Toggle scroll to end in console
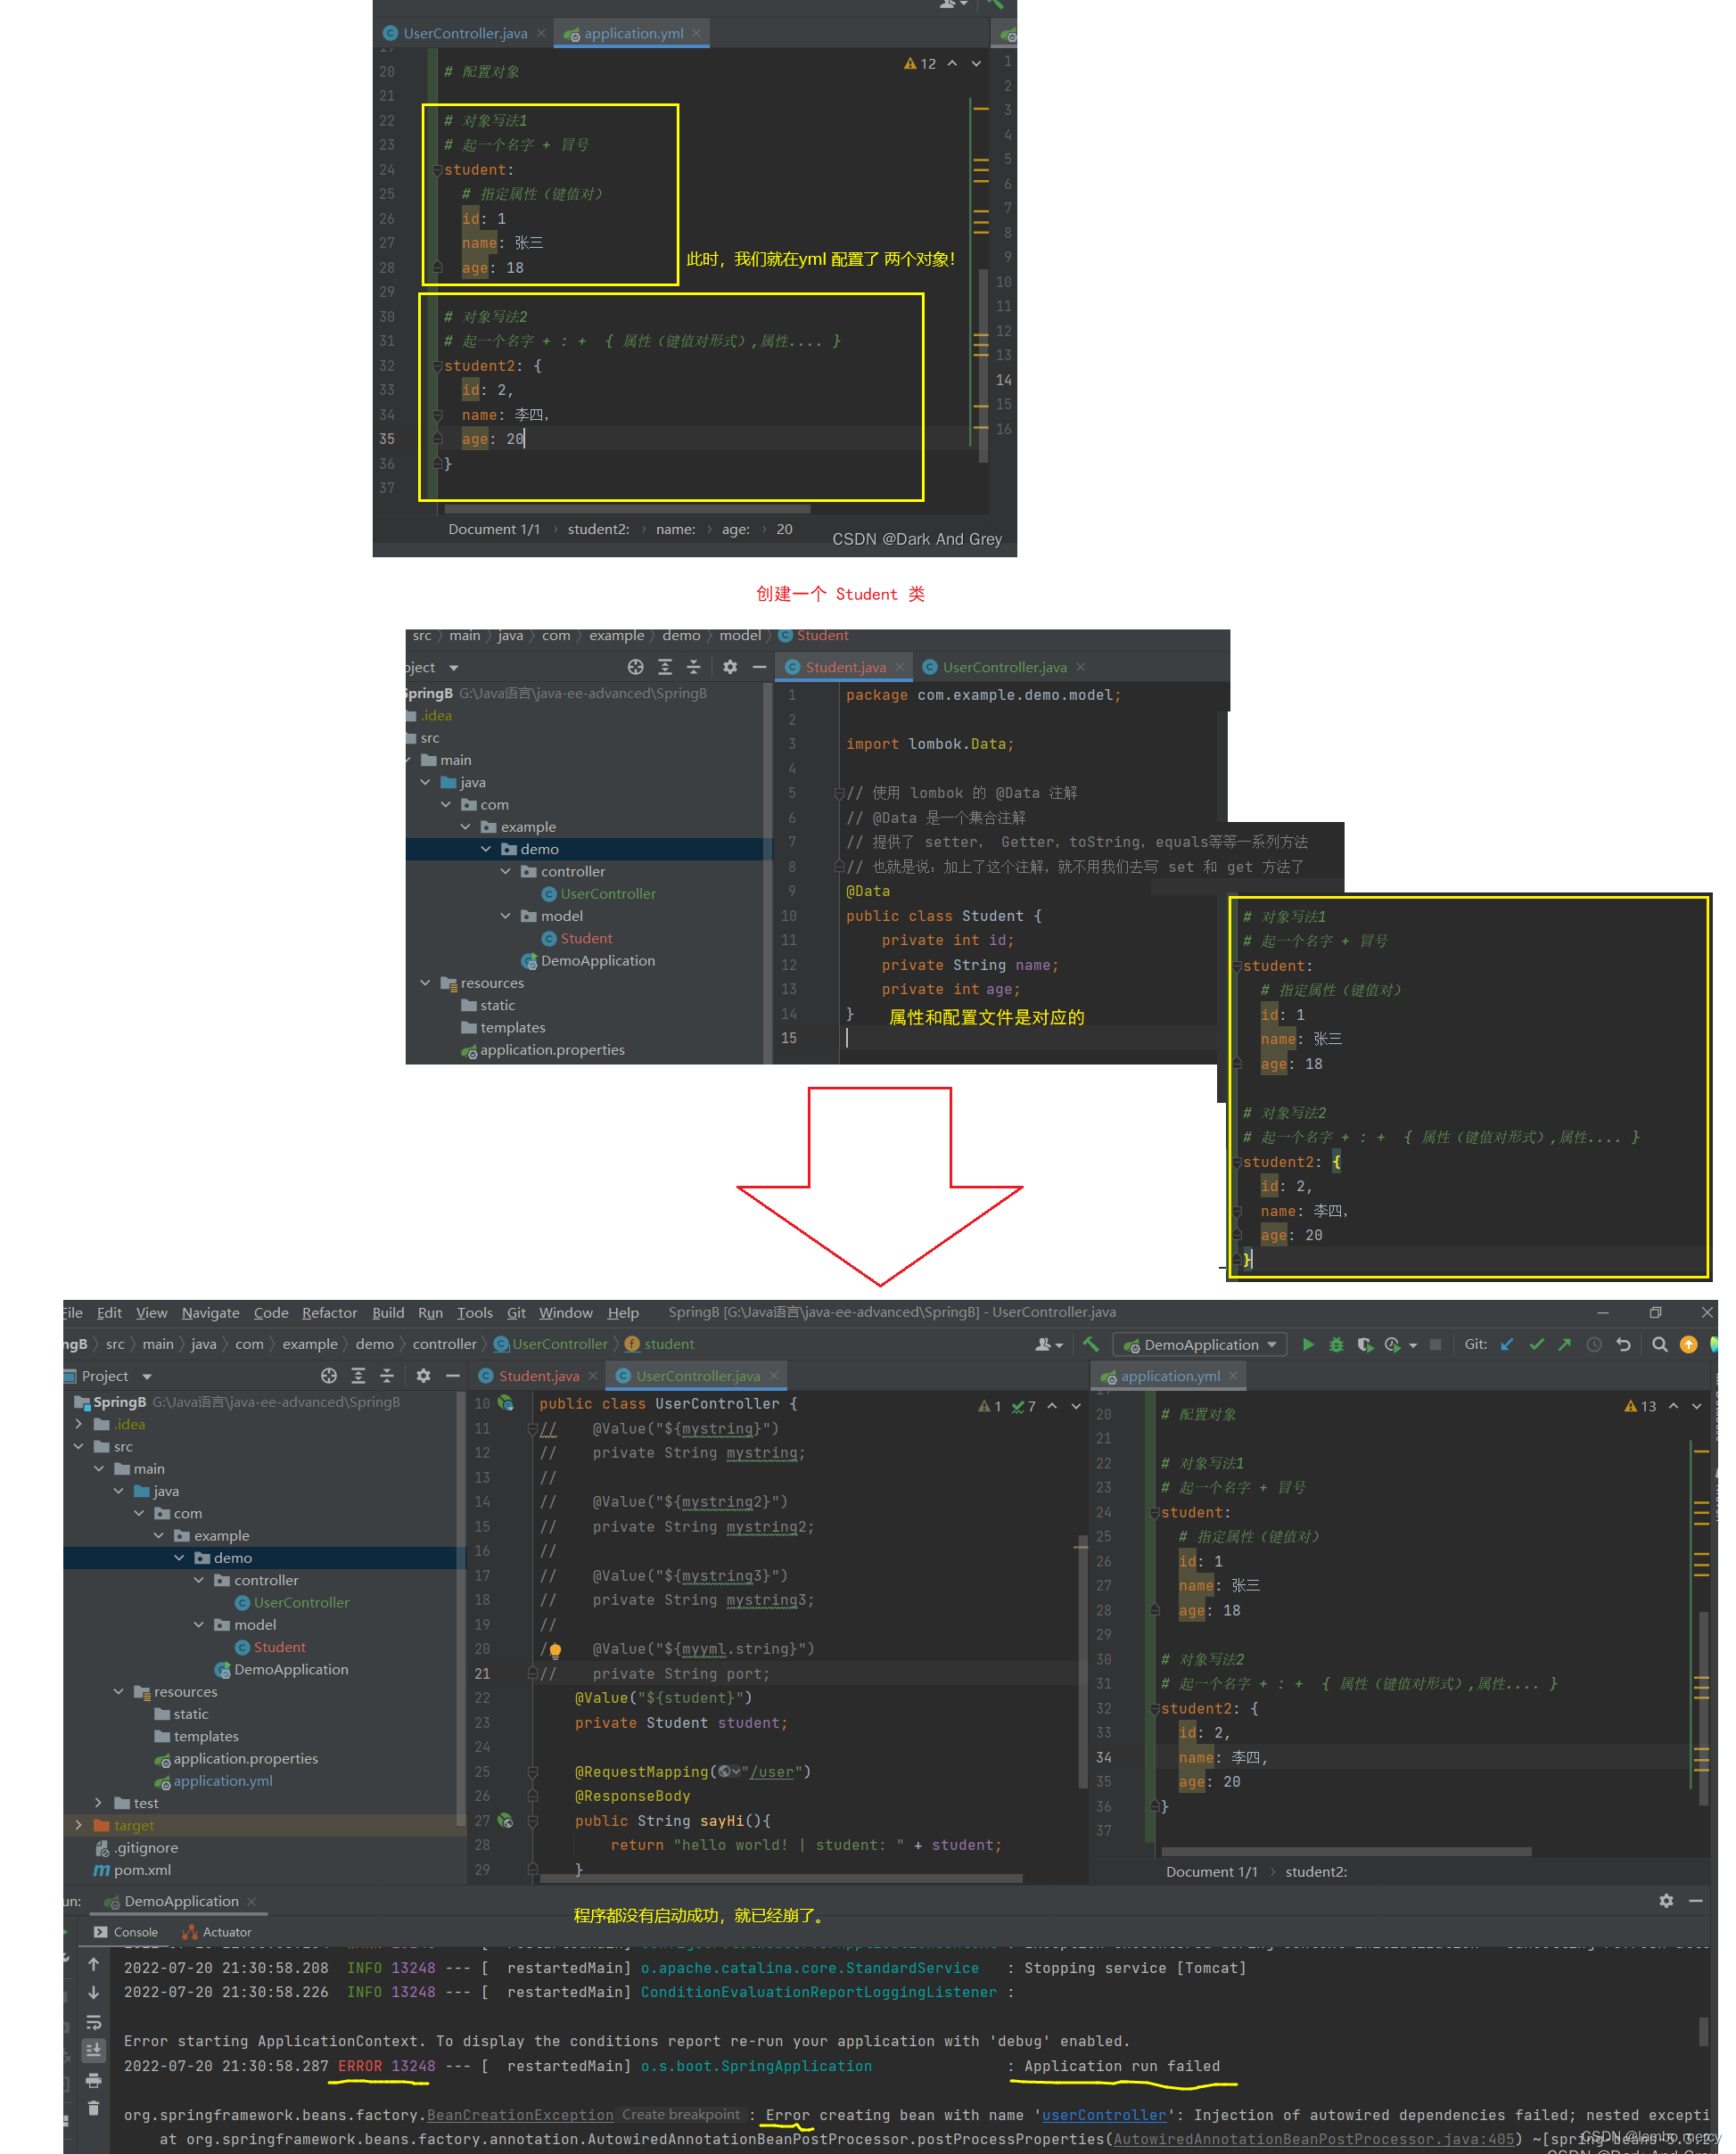 93,2051
